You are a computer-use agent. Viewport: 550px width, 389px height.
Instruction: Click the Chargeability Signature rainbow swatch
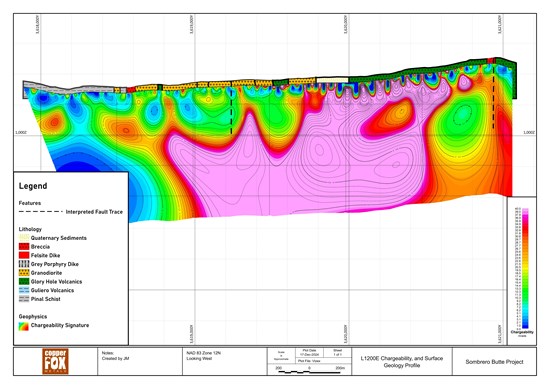click(x=24, y=326)
